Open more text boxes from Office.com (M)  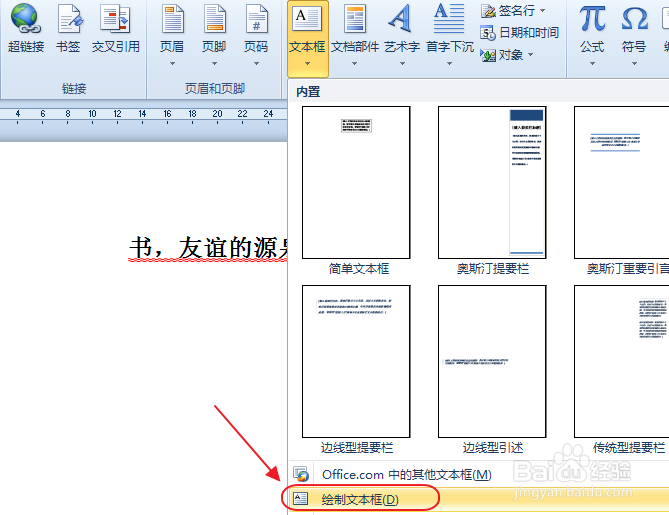tap(479, 474)
